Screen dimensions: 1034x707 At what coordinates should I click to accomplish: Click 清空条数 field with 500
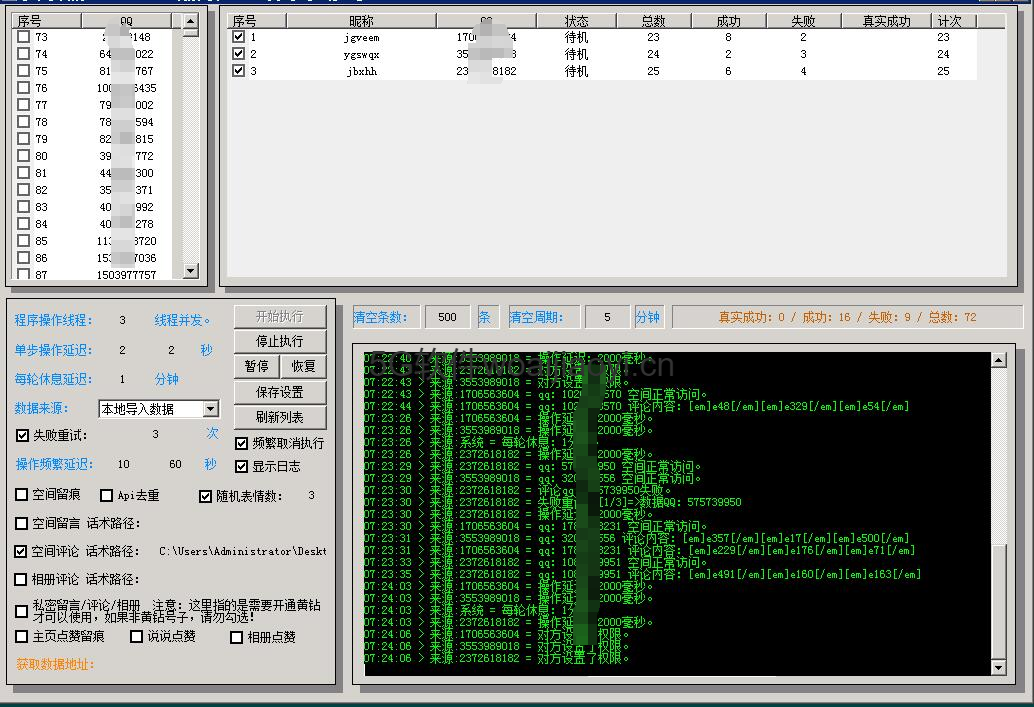coord(447,317)
